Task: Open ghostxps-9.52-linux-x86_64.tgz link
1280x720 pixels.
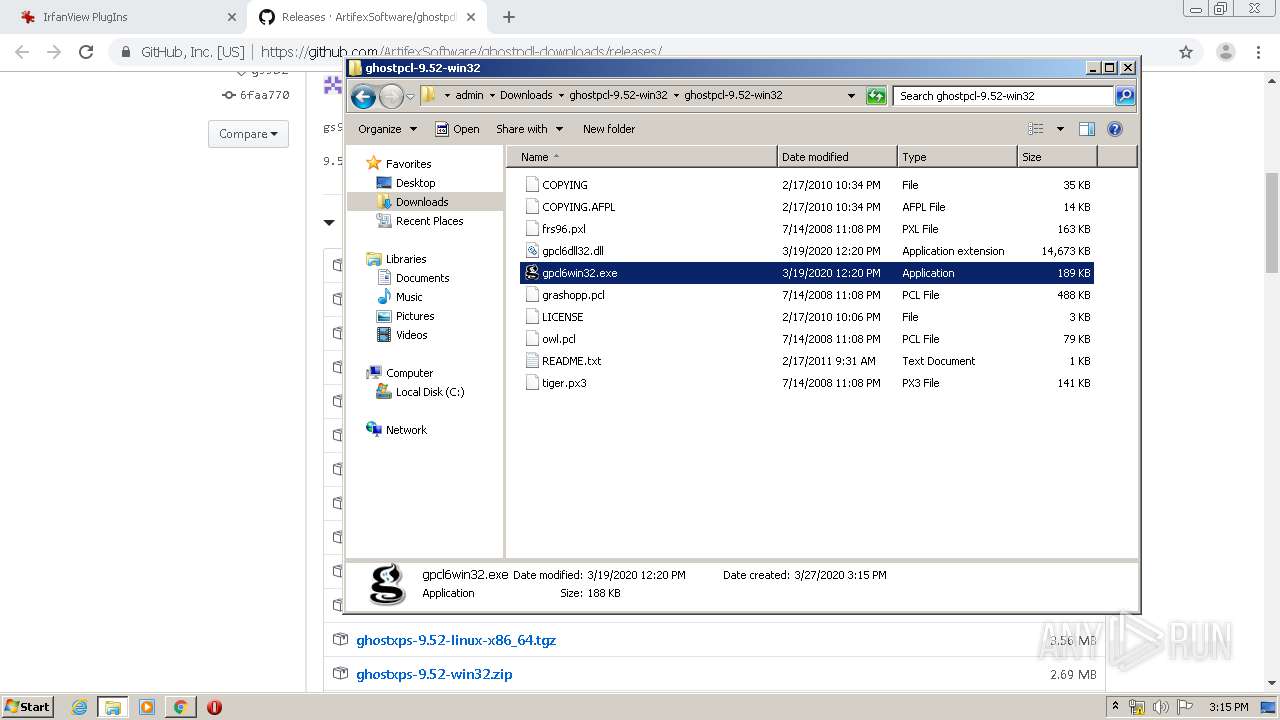Action: 456,640
